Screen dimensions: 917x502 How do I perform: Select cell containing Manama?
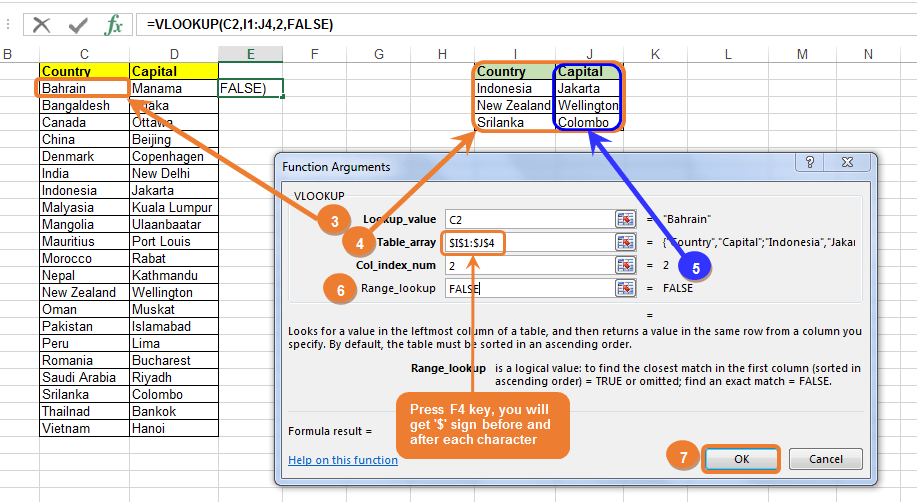[x=174, y=88]
